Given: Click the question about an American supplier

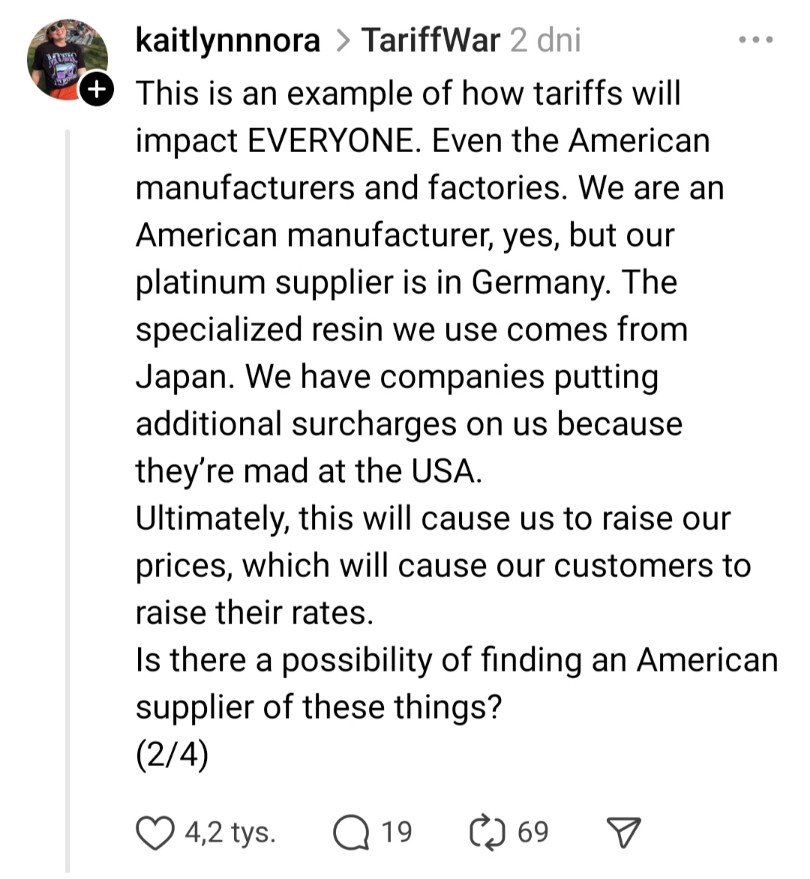Looking at the screenshot, I should tap(455, 661).
